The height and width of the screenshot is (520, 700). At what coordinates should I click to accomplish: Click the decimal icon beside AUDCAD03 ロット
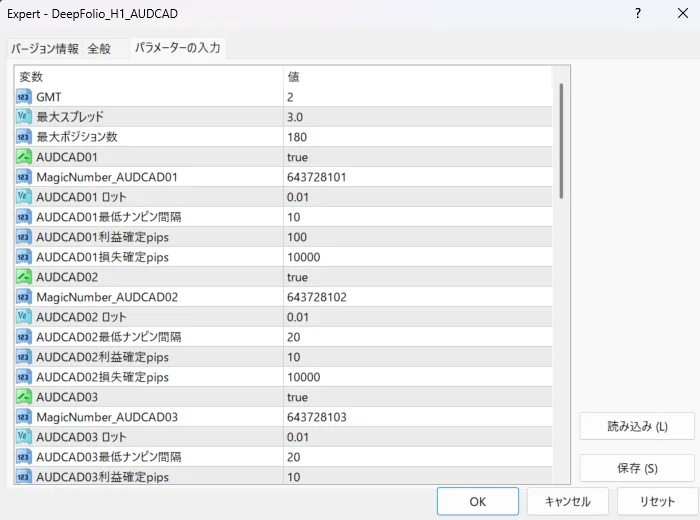point(24,437)
